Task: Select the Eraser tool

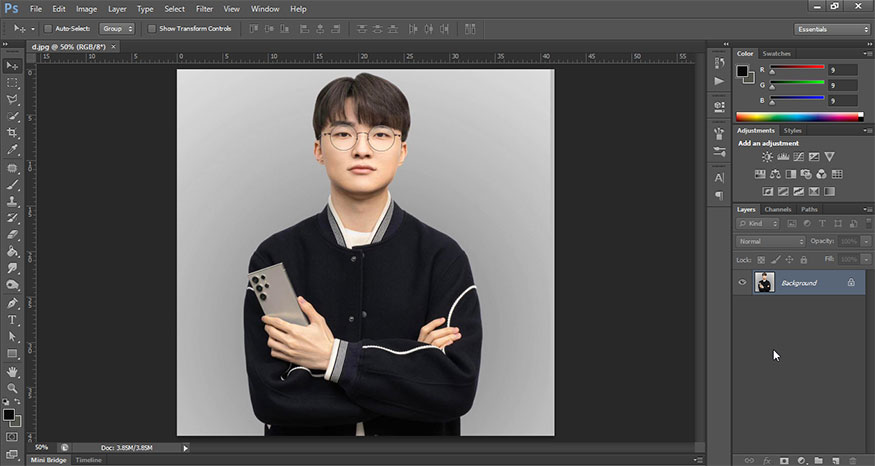Action: pos(12,235)
